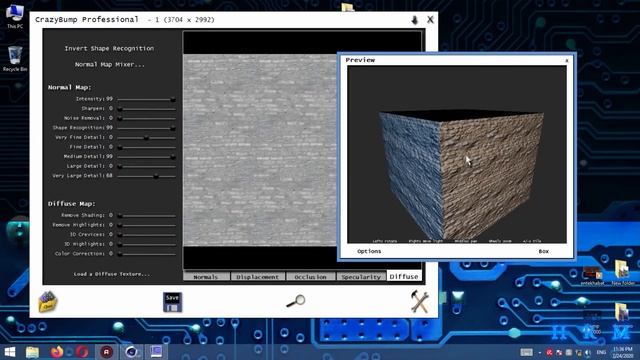The image size is (640, 360).
Task: Adjust the Large Detail slider
Action: click(x=146, y=167)
